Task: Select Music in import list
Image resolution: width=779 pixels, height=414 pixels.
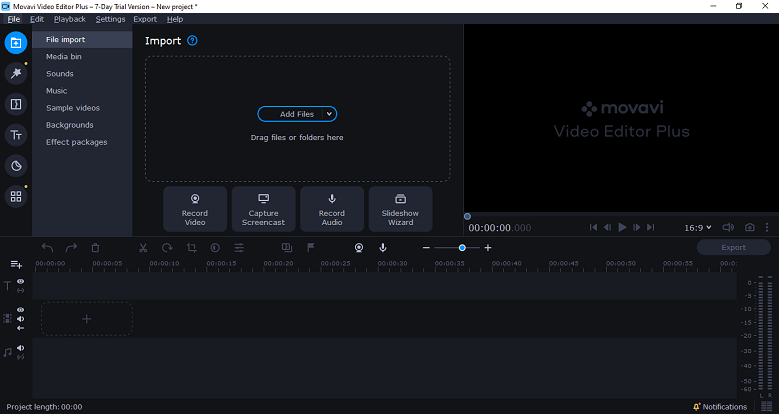Action: point(82,91)
